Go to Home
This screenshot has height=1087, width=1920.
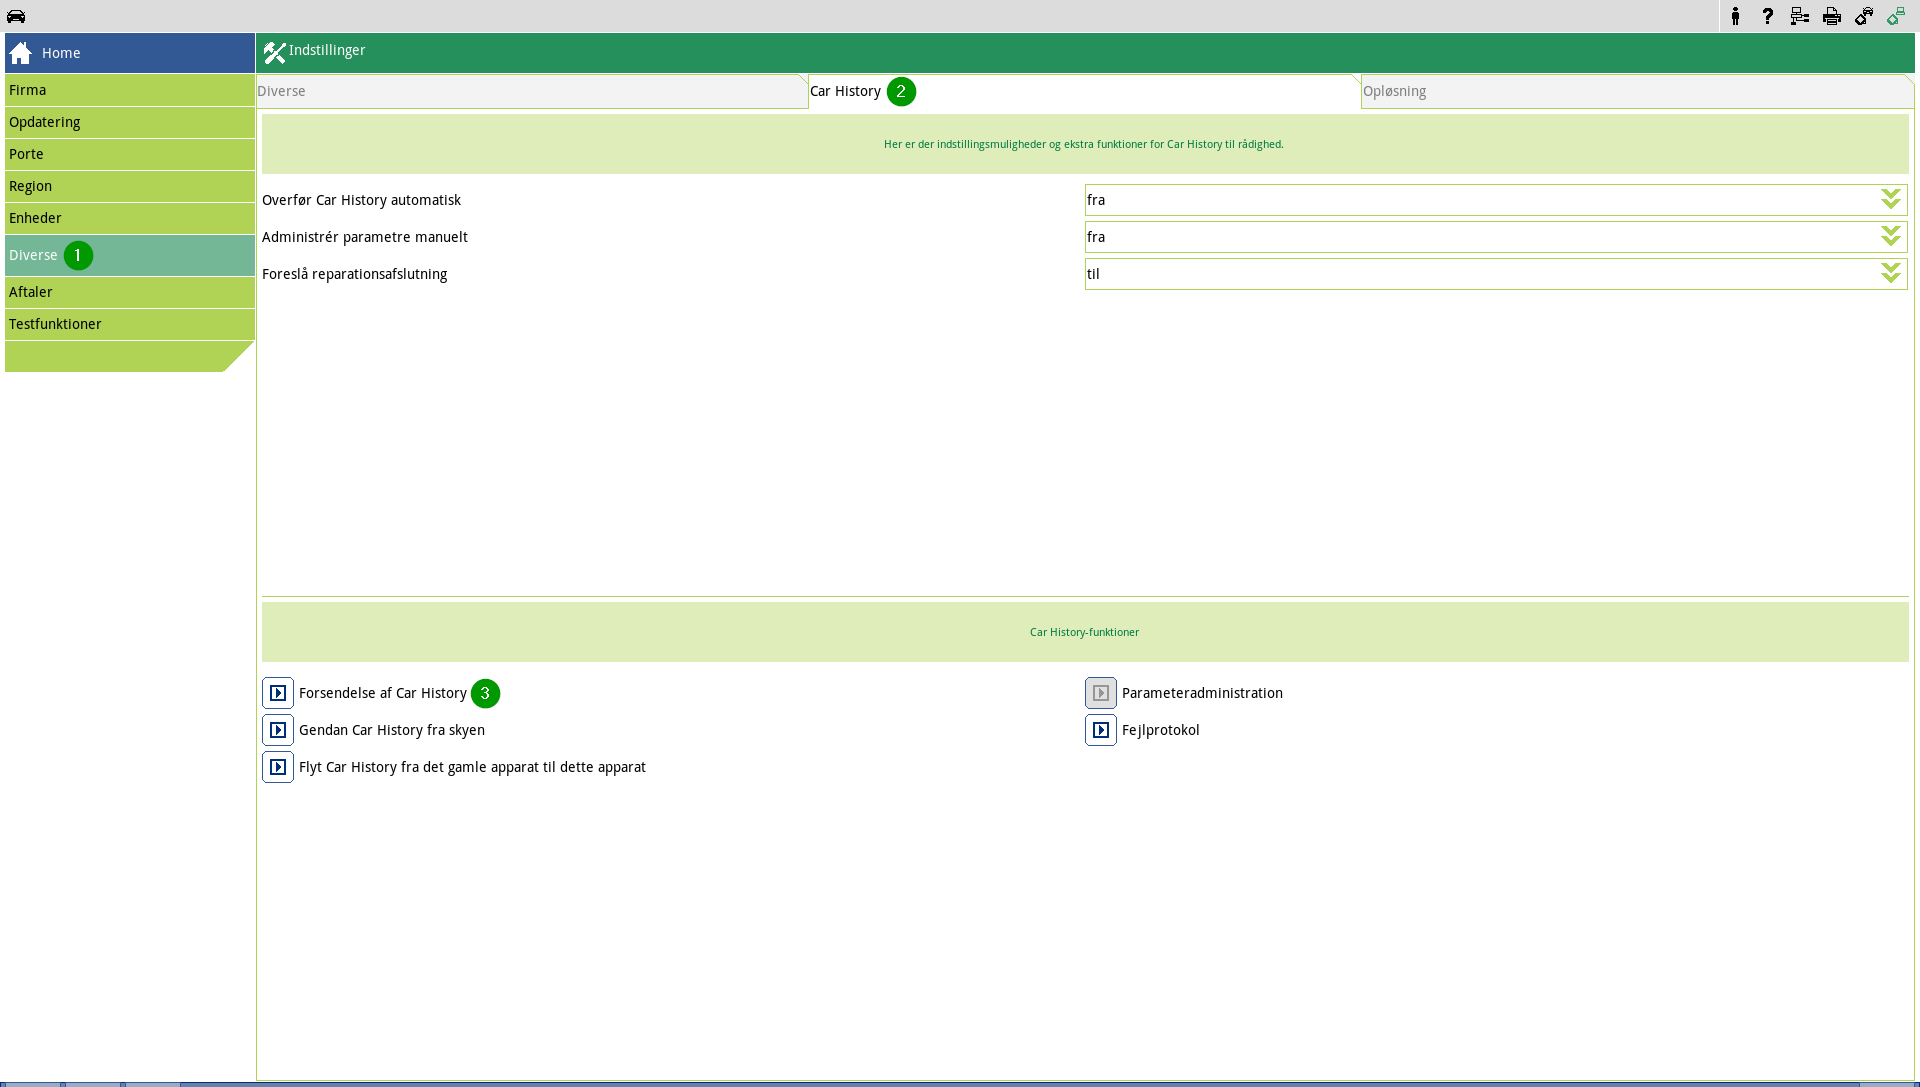(130, 53)
